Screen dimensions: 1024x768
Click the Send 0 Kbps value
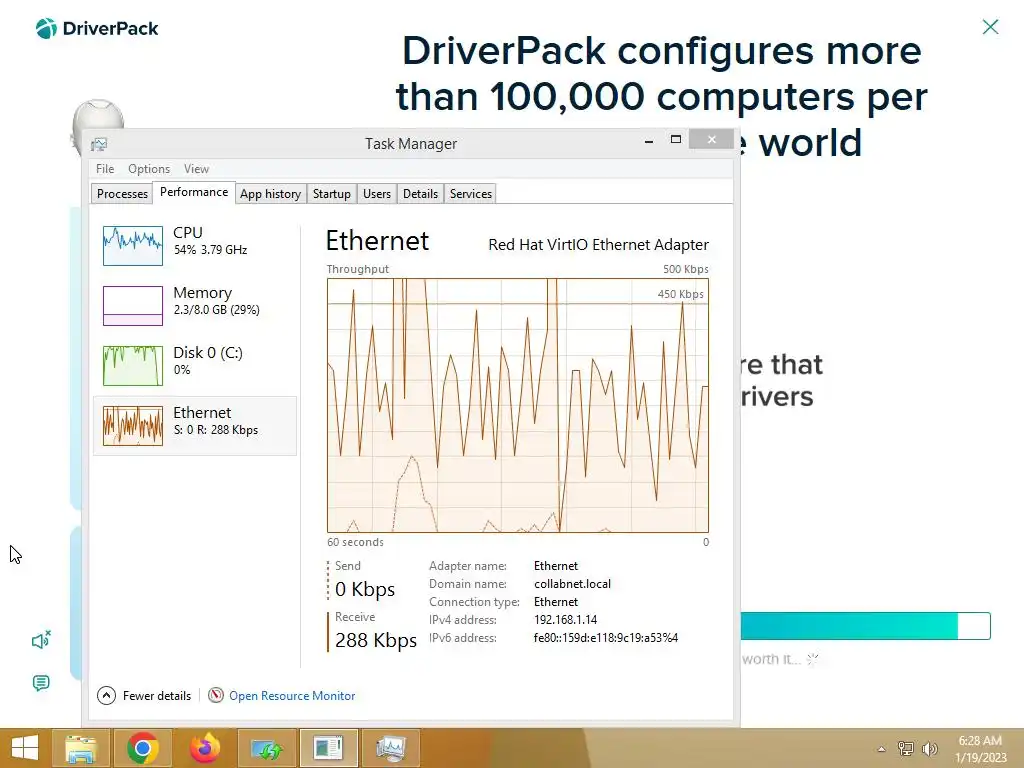pos(365,589)
